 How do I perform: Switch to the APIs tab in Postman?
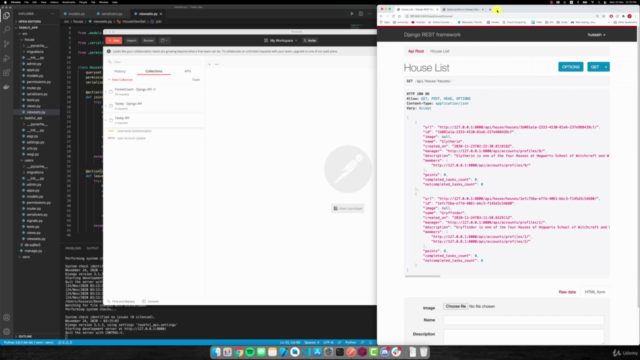point(187,71)
